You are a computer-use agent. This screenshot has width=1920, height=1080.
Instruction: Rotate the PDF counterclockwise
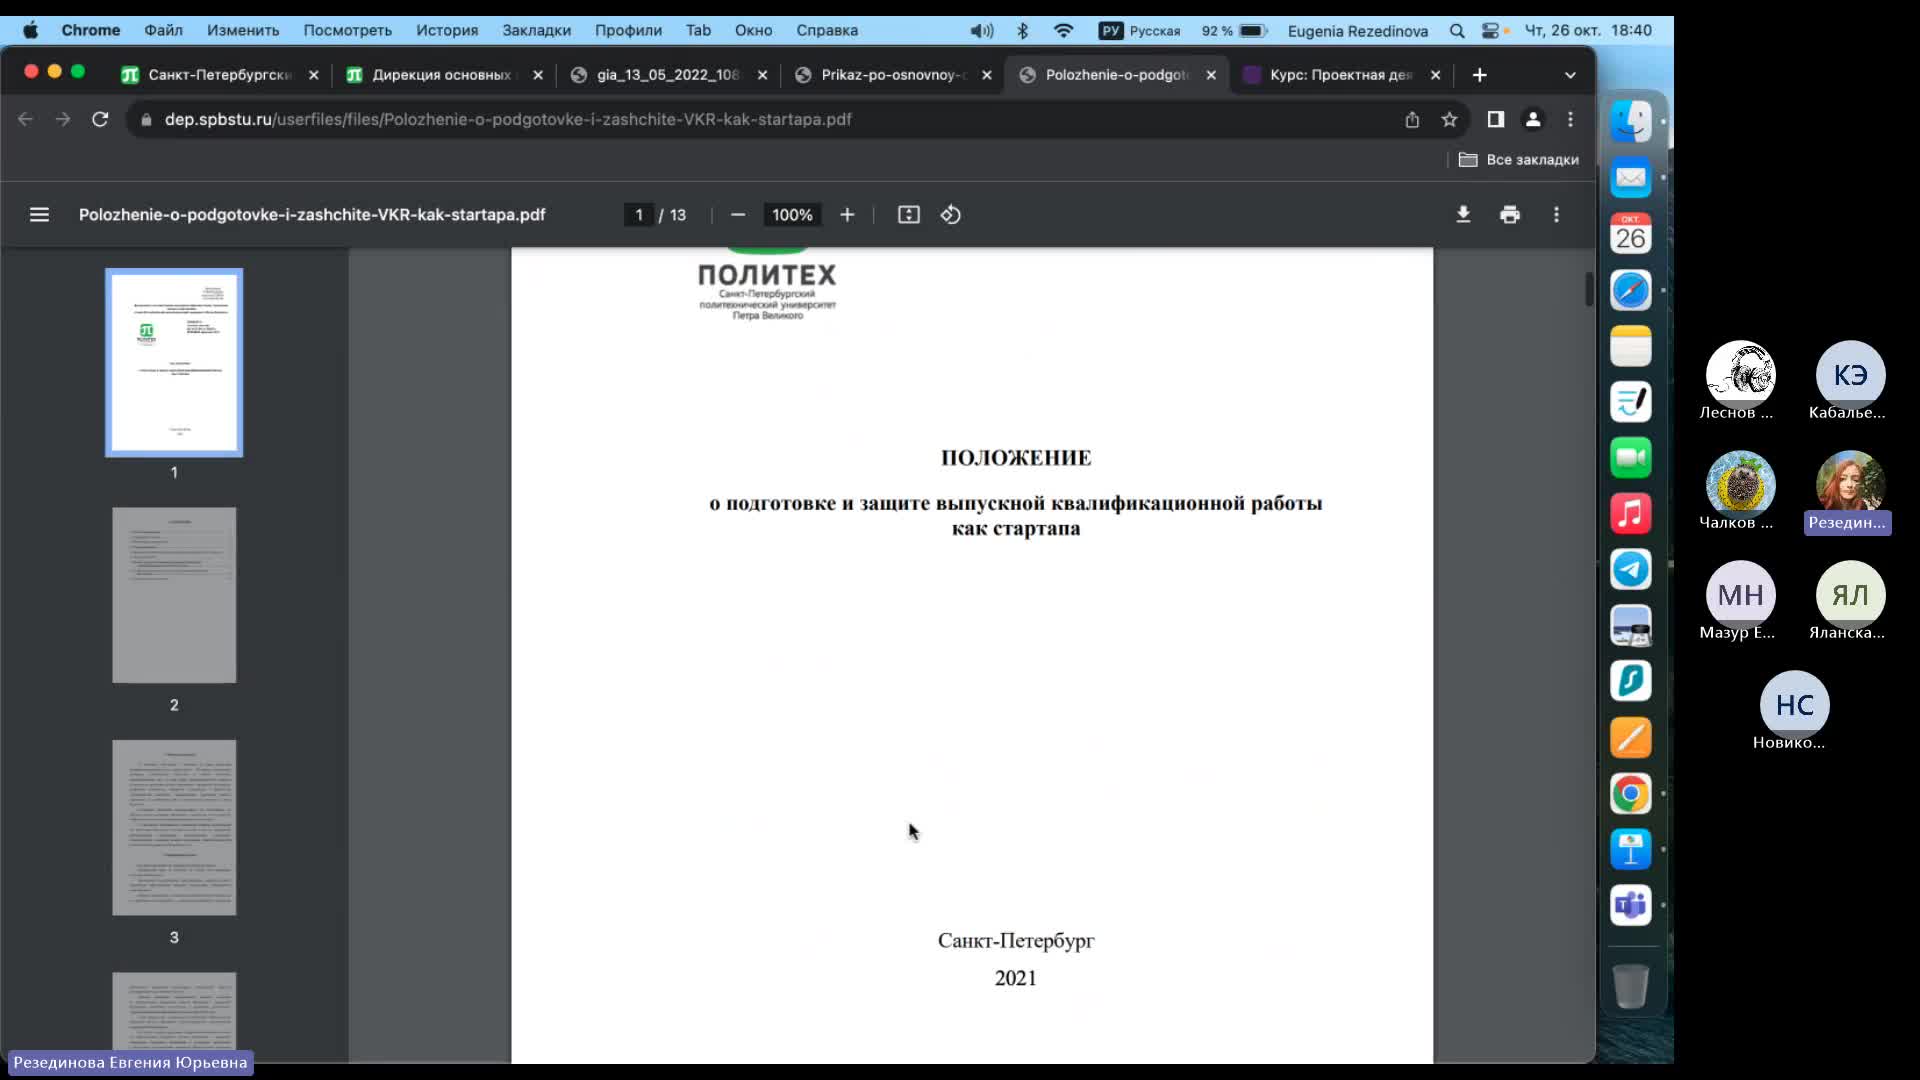click(x=951, y=215)
